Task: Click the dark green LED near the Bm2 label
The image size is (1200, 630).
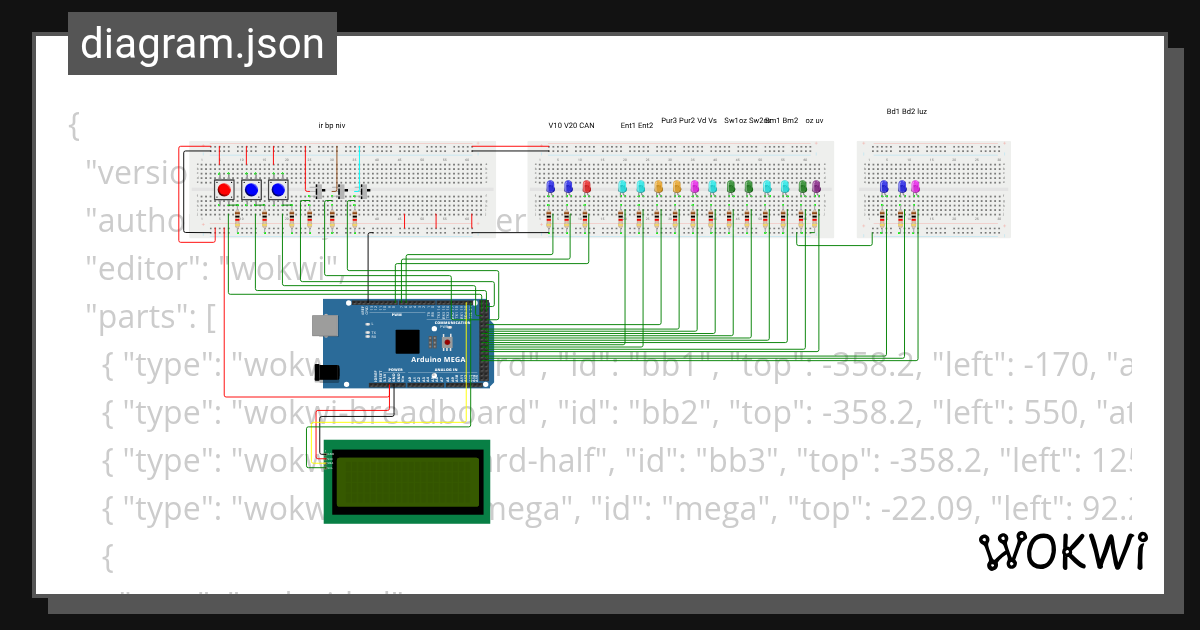Action: [x=801, y=186]
